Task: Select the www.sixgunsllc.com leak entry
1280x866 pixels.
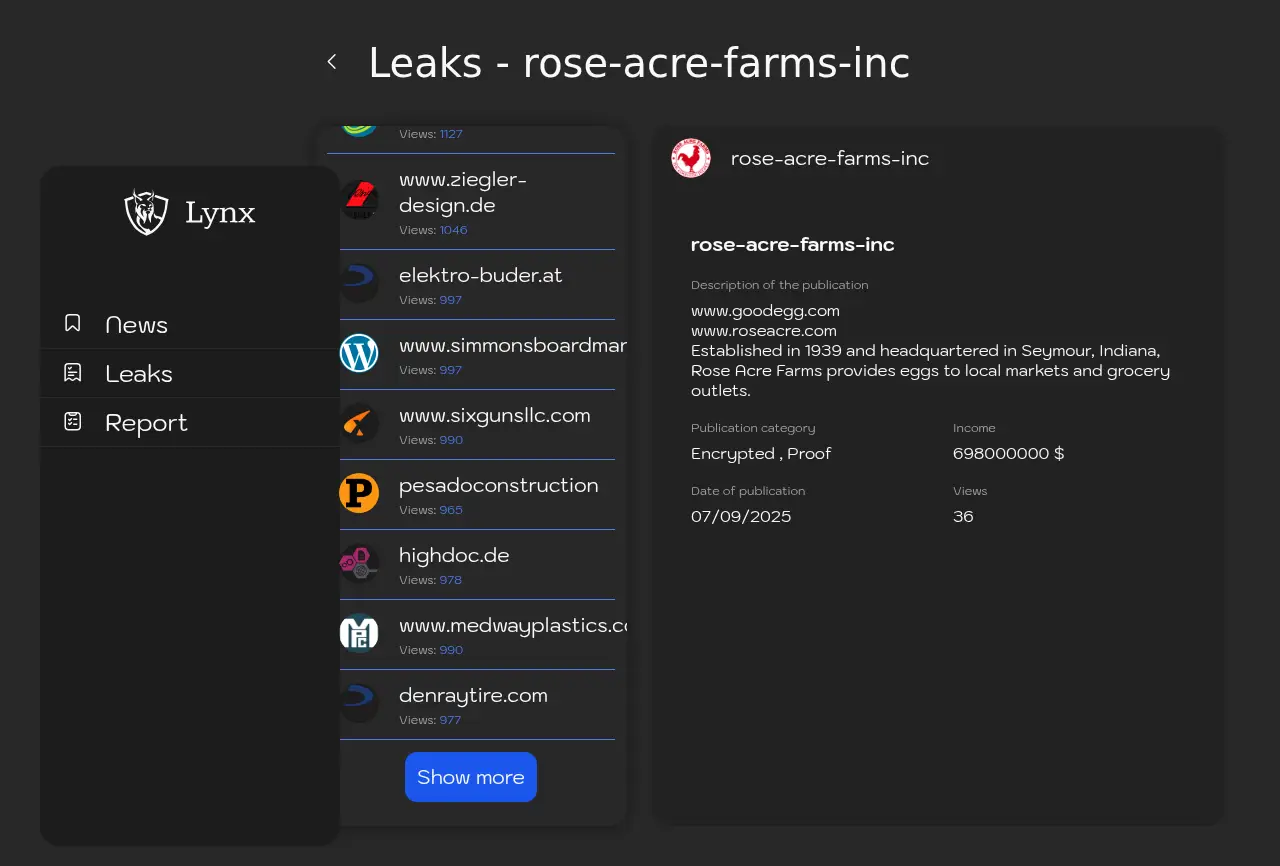Action: point(494,415)
